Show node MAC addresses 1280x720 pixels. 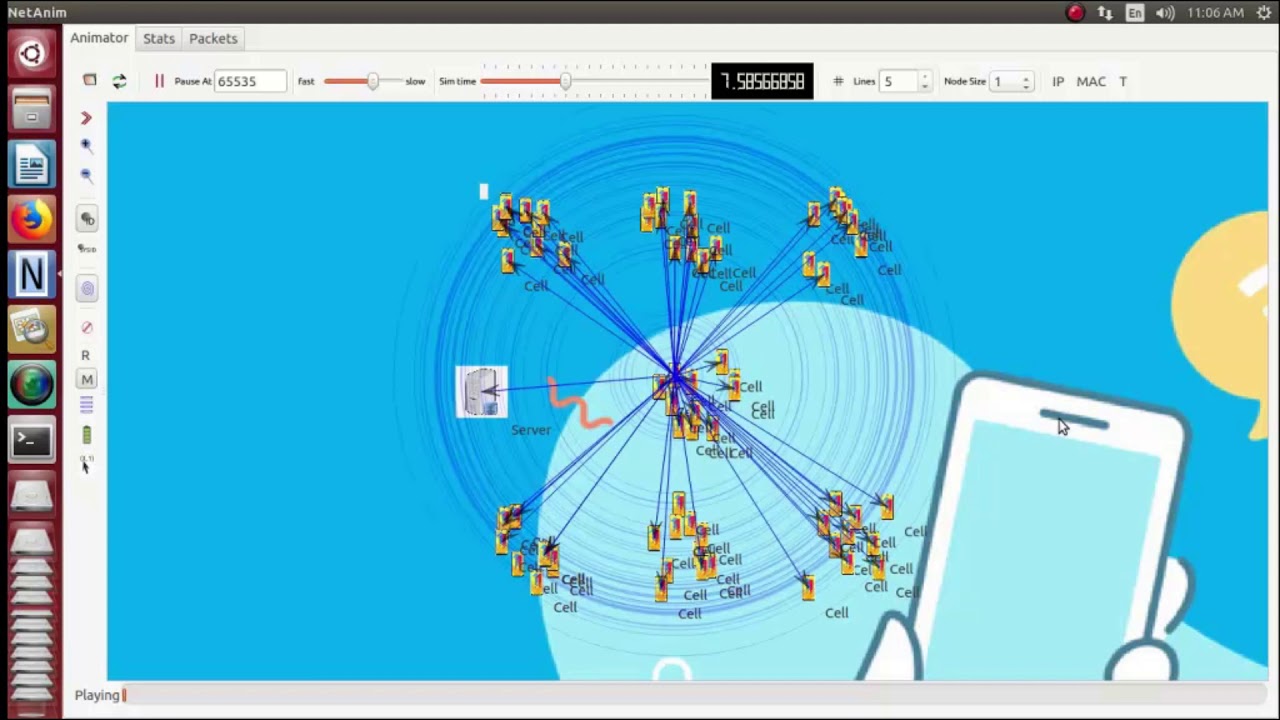tap(1091, 81)
